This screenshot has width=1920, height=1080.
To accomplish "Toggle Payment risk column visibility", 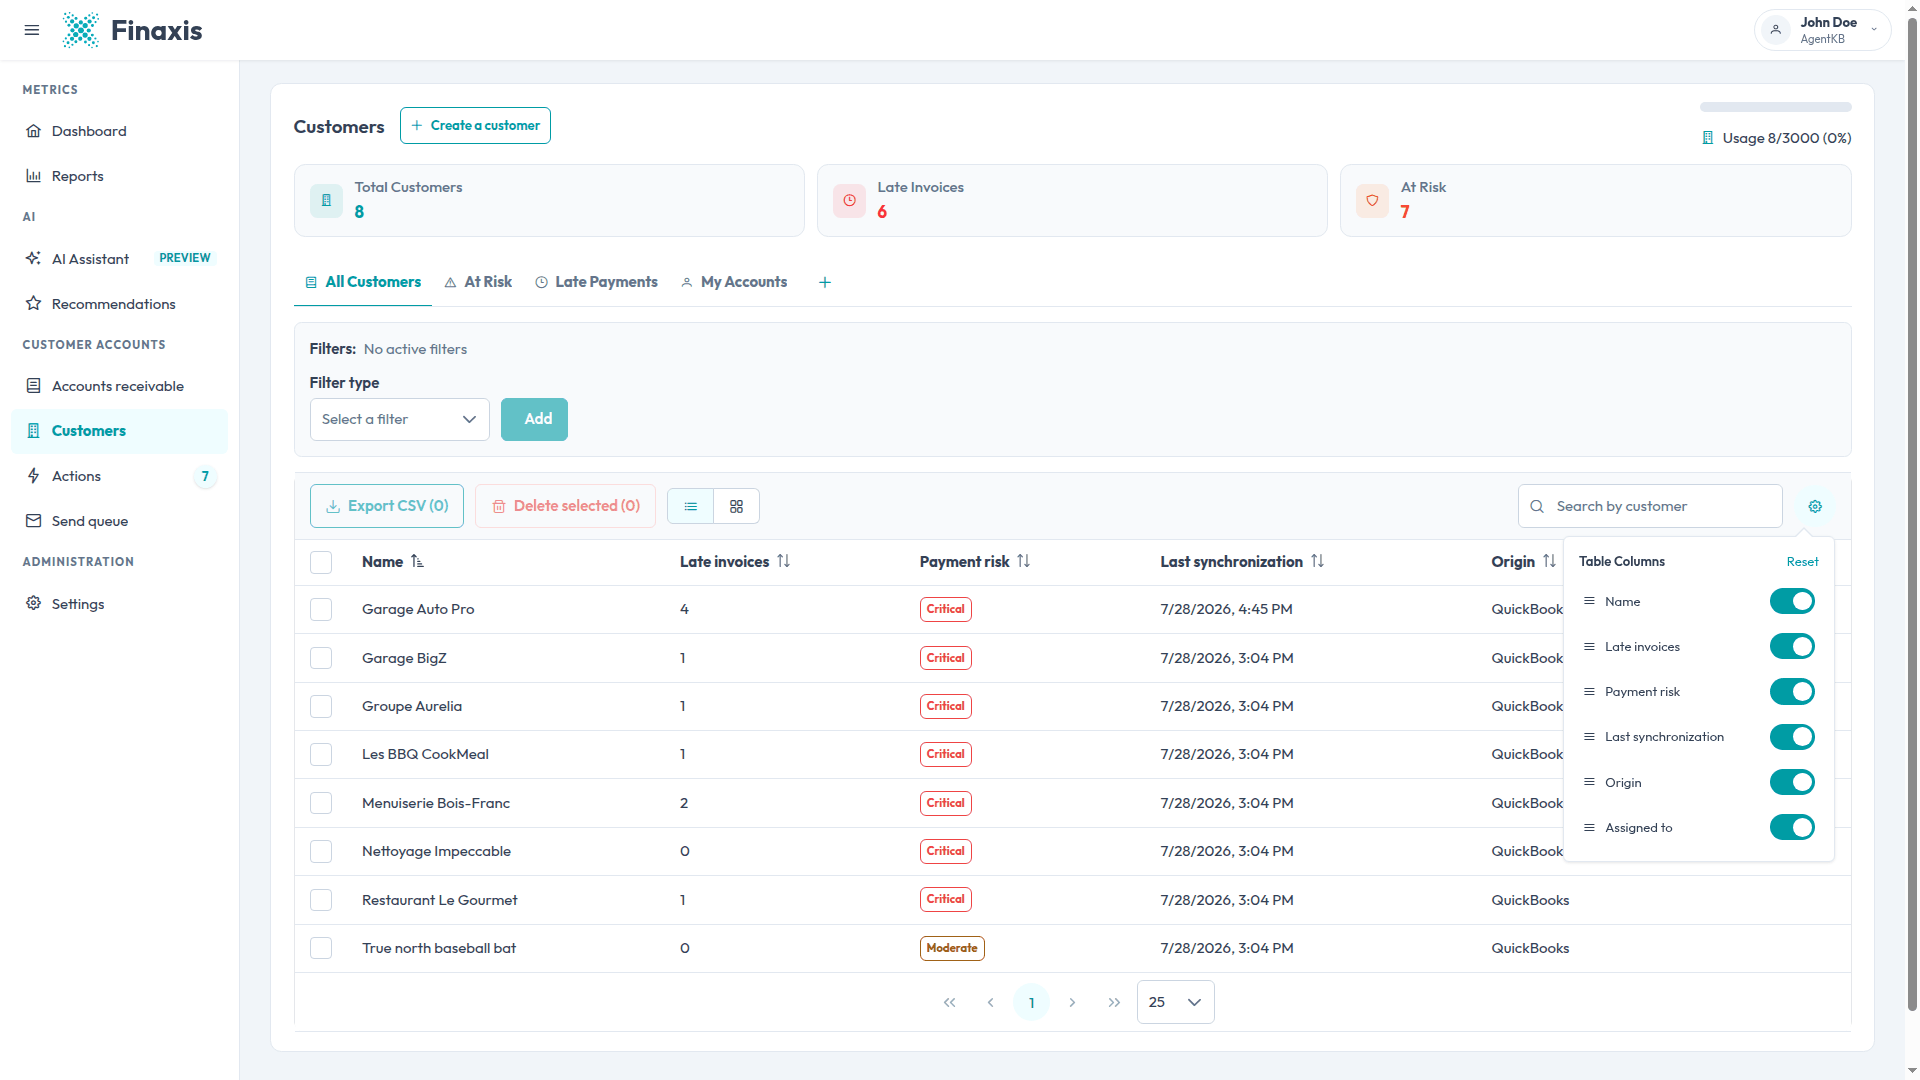I will point(1792,692).
